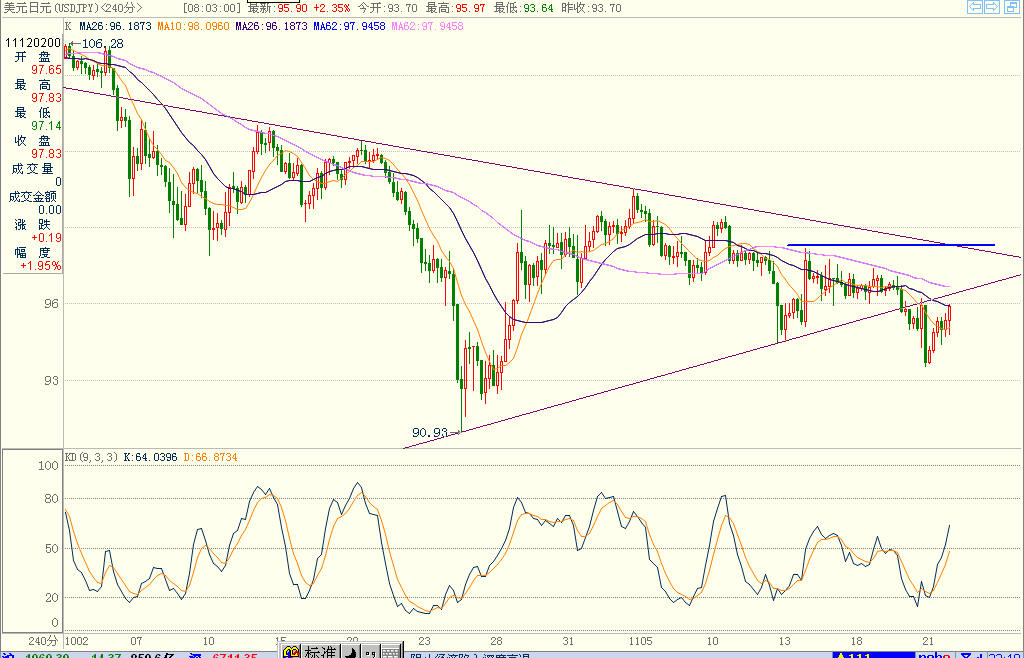Select the blue MA62:97.9458 indicator label
Image resolution: width=1024 pixels, height=658 pixels.
click(x=349, y=26)
